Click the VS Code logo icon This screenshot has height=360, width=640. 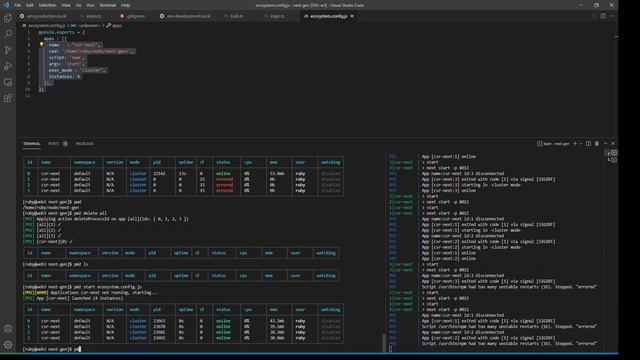pos(6,5)
